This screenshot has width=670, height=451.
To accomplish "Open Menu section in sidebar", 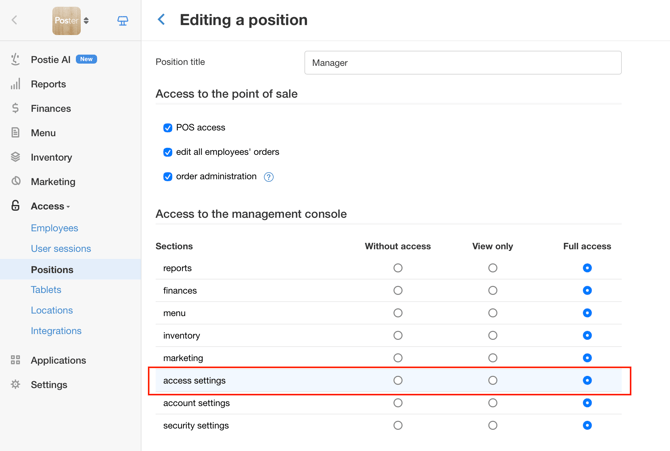I will [x=43, y=133].
